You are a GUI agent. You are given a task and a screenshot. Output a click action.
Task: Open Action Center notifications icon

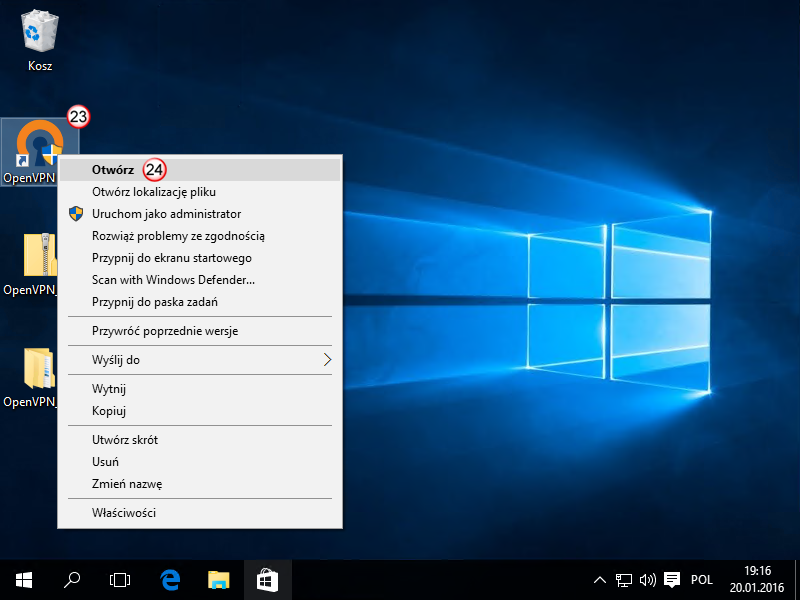click(x=672, y=580)
